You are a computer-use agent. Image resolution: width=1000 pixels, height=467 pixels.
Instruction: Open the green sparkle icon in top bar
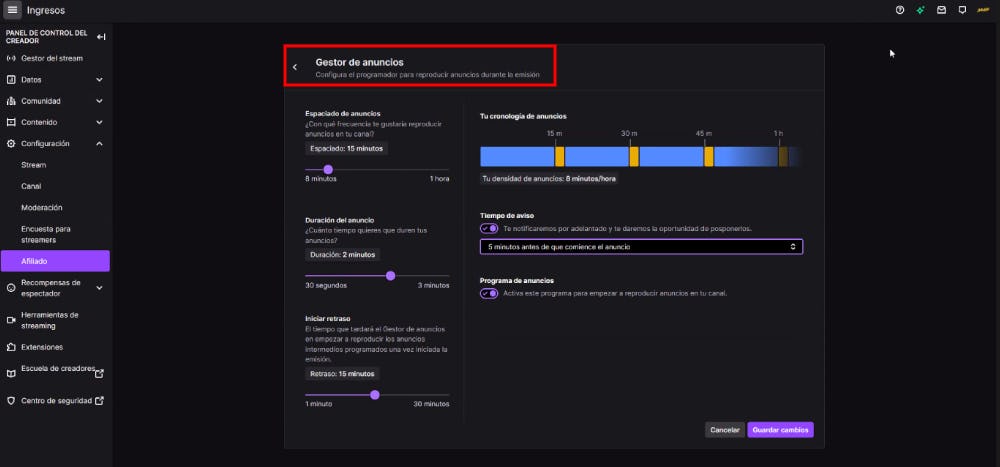click(x=920, y=10)
